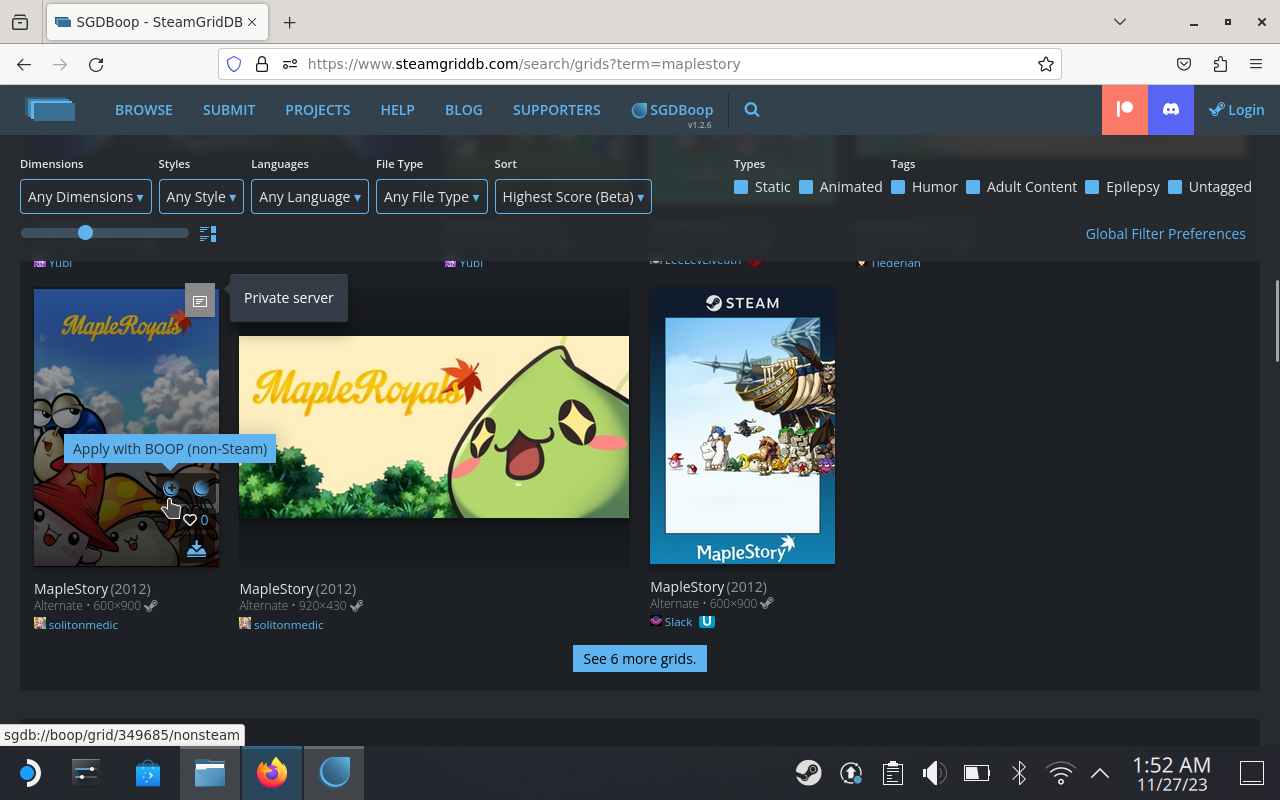Open the clipboard tray icon
This screenshot has height=800, width=1280.
pos(893,773)
